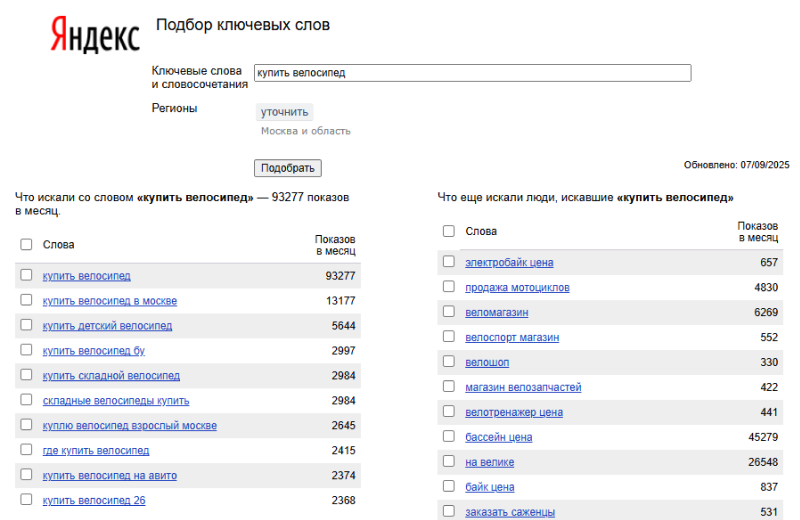The image size is (800, 520).
Task: Check the box for электробайк цена
Action: tap(448, 261)
